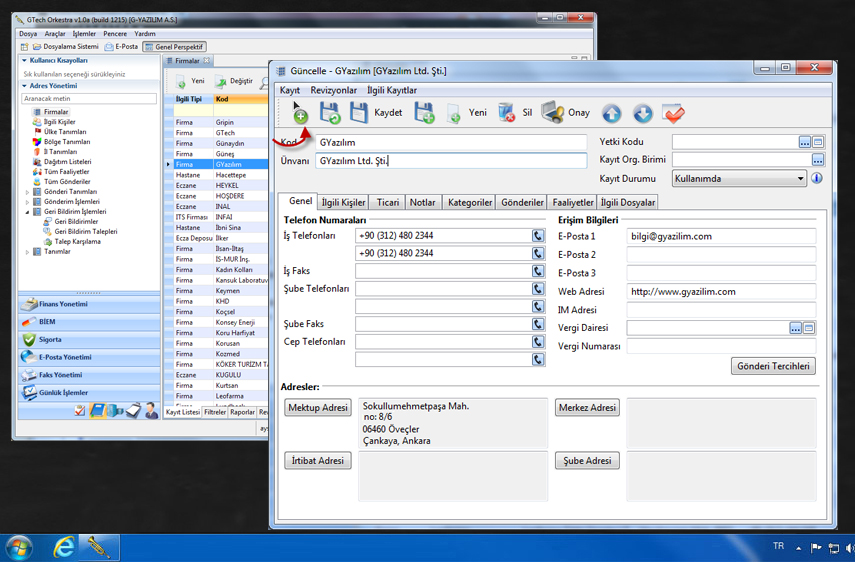
Task: Click Web Adresi input field
Action: click(x=721, y=292)
